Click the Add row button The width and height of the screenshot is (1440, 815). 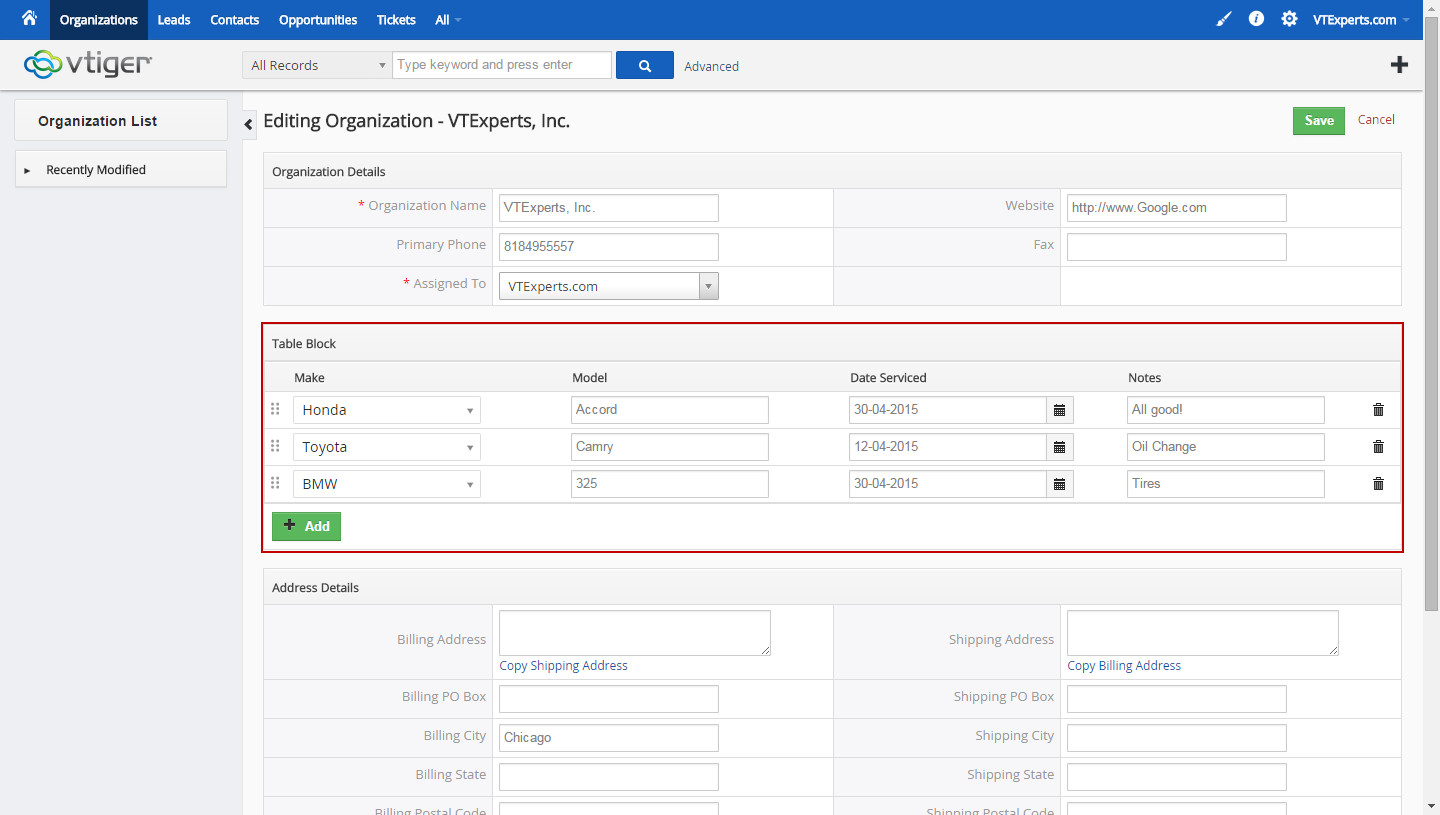coord(306,526)
